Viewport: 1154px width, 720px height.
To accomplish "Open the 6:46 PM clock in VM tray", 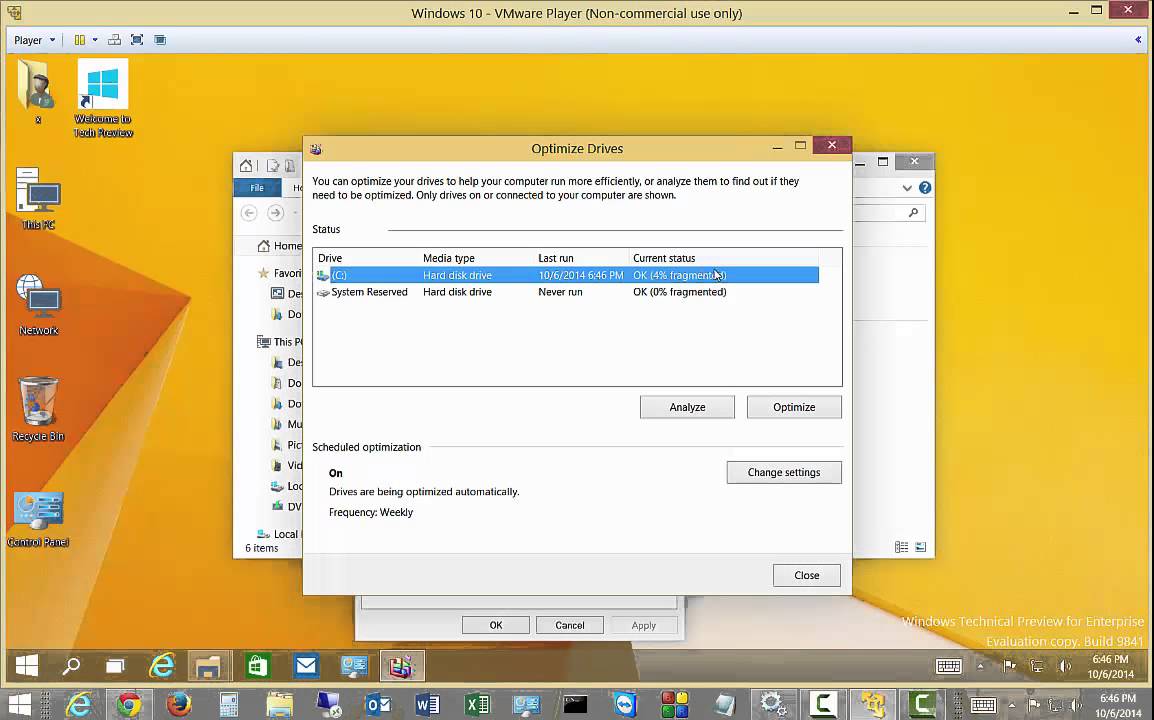I will (x=1111, y=666).
